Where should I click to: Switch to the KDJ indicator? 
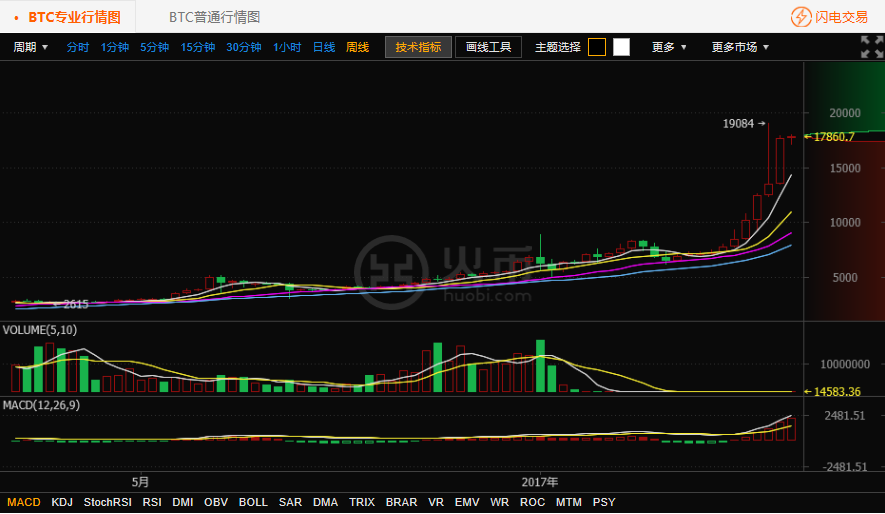(x=62, y=502)
